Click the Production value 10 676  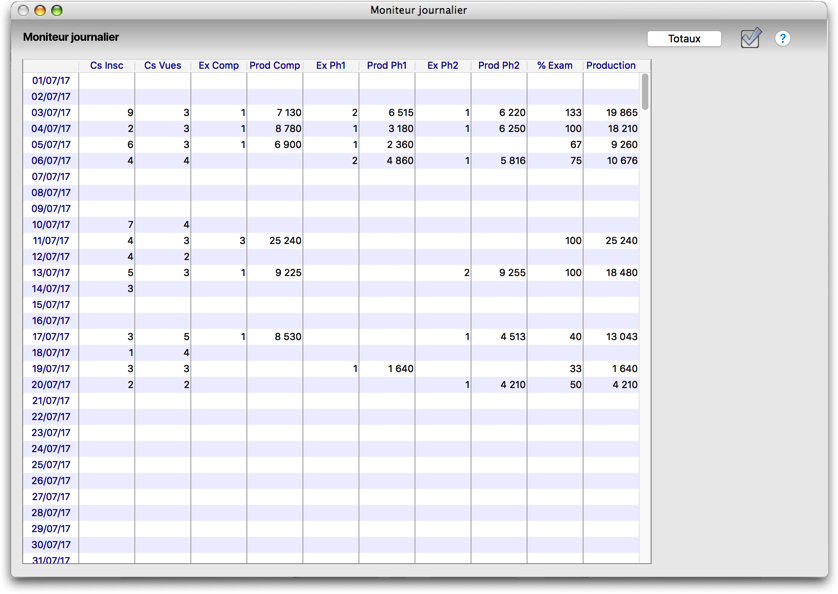(622, 161)
